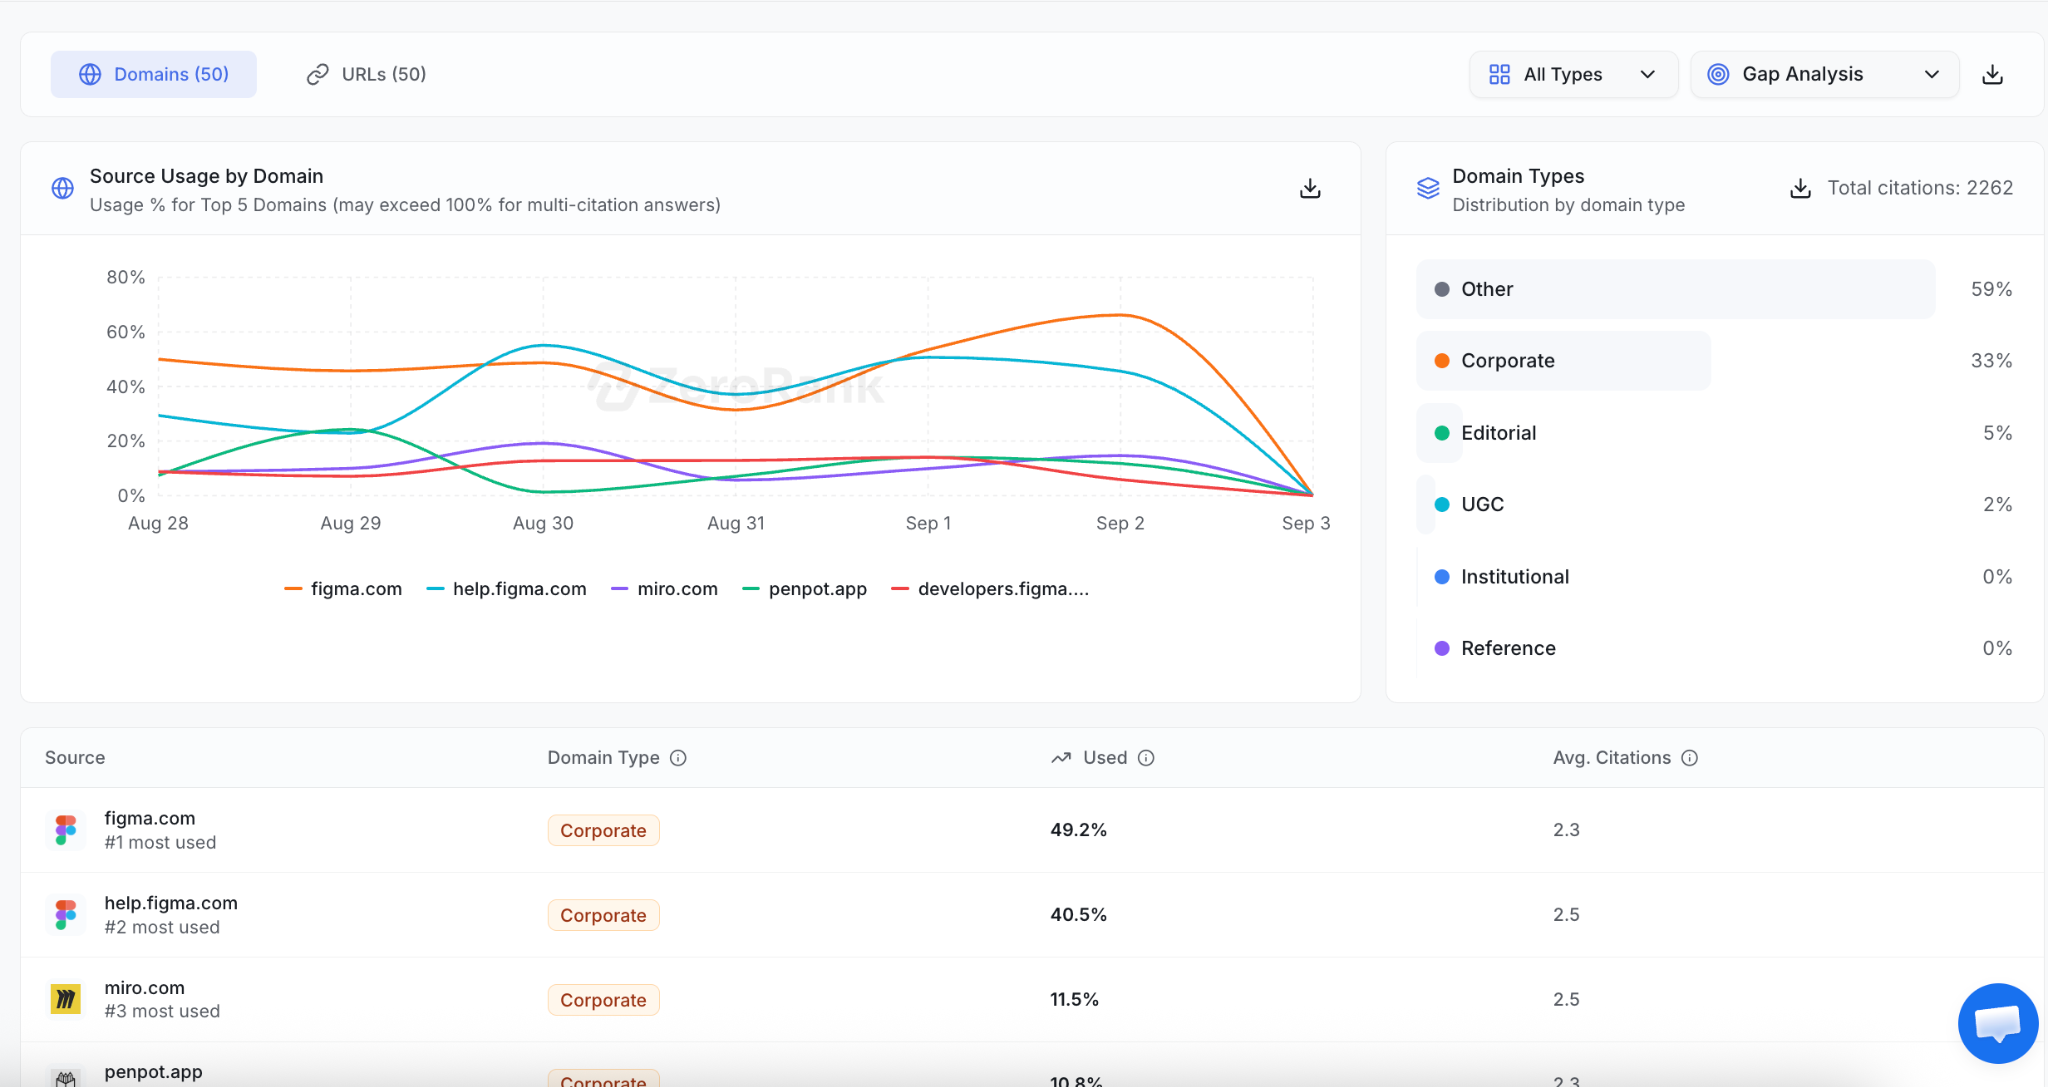
Task: Toggle penpot.app series in chart legend
Action: point(804,589)
